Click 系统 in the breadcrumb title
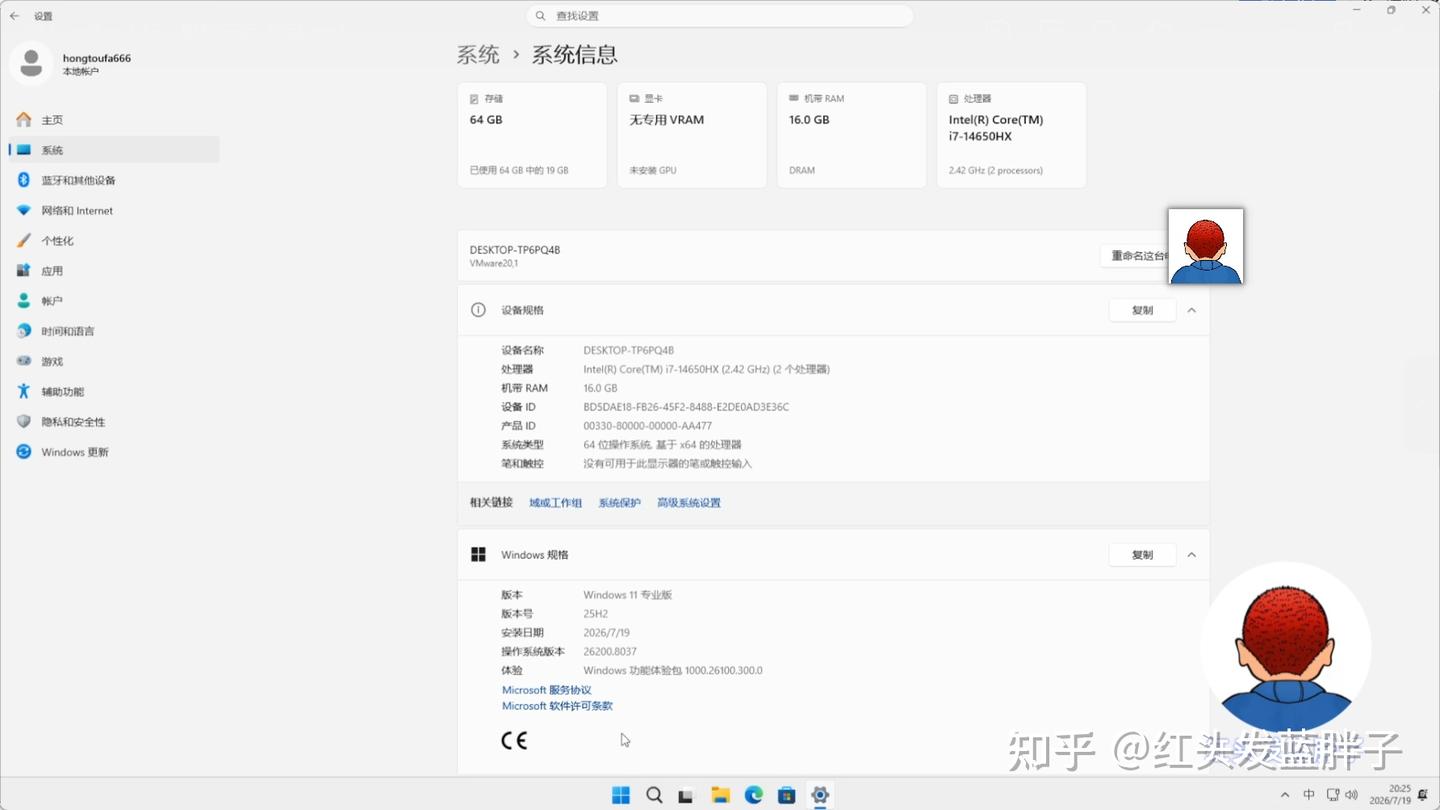The height and width of the screenshot is (810, 1440). 478,55
